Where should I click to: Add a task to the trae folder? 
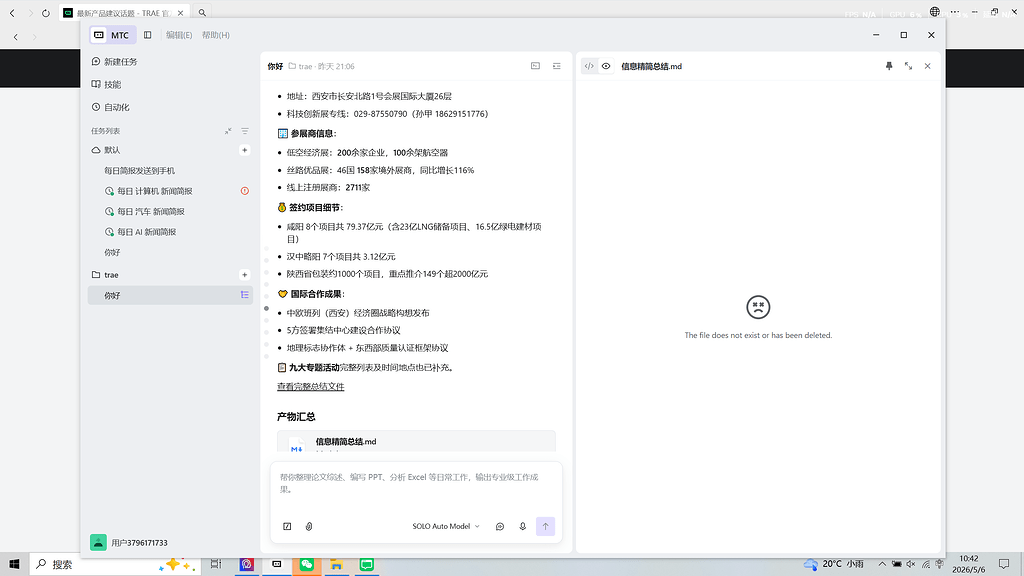[244, 275]
